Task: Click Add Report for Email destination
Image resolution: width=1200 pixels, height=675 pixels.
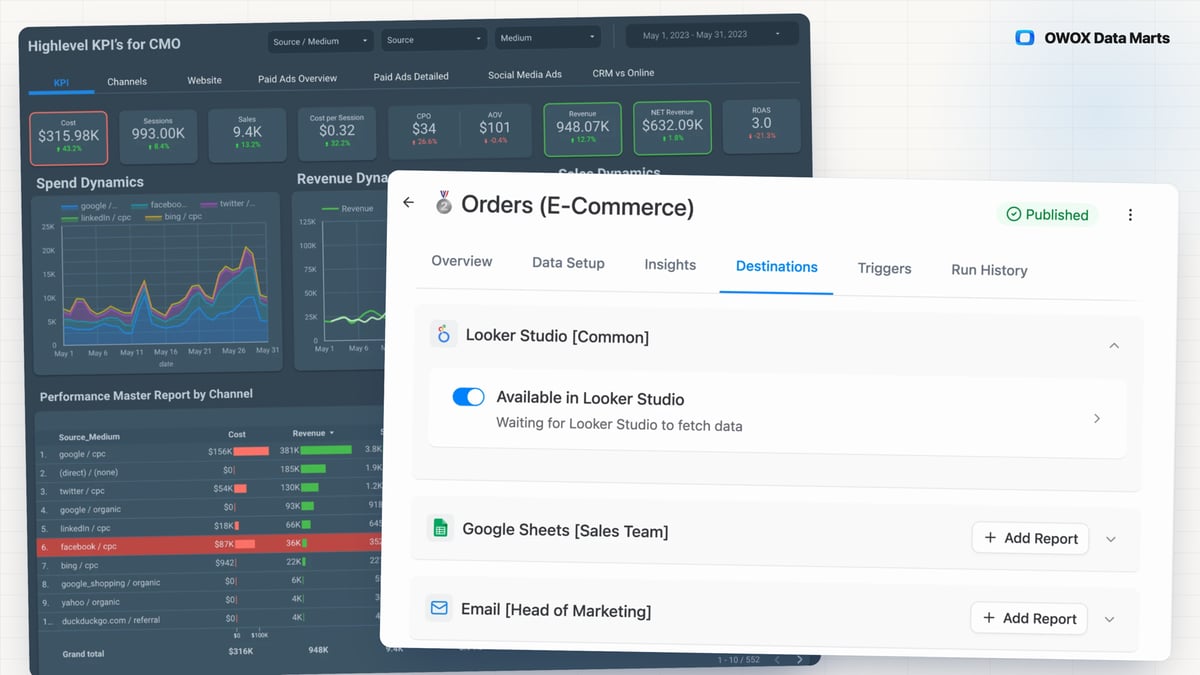Action: (x=1030, y=618)
